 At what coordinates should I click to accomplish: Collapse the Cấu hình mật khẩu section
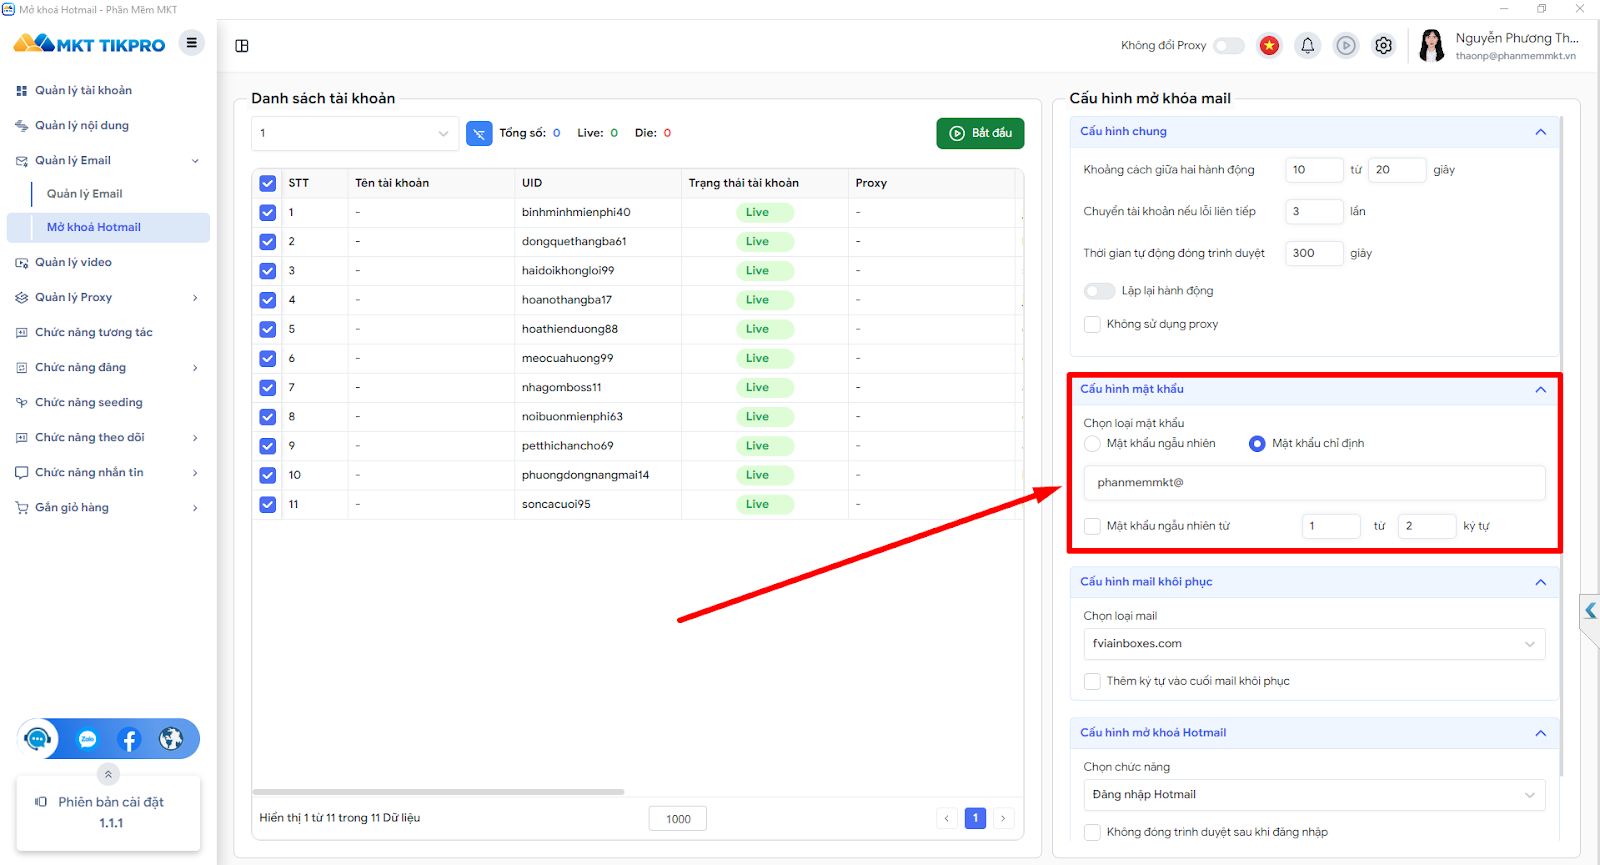(x=1540, y=390)
